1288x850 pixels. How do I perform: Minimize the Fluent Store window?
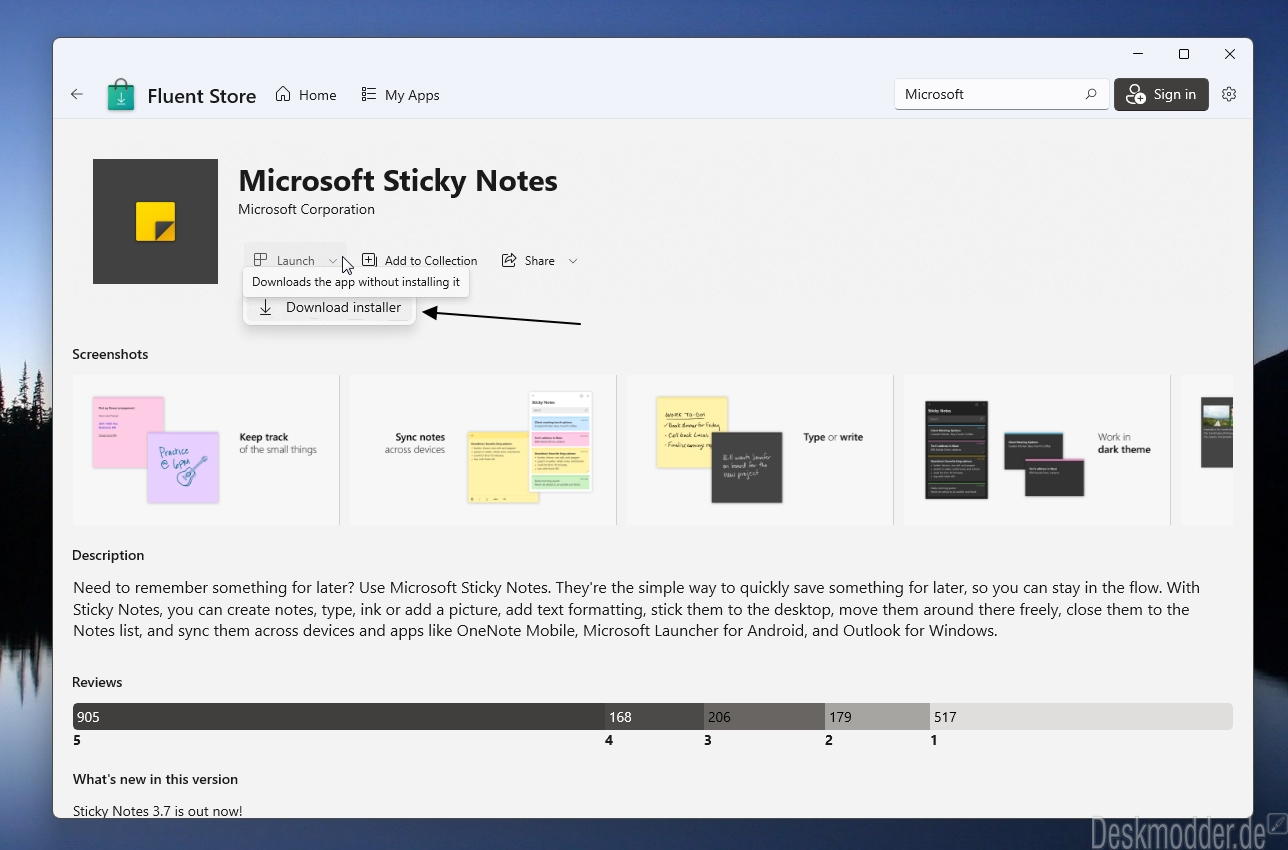[x=1138, y=54]
